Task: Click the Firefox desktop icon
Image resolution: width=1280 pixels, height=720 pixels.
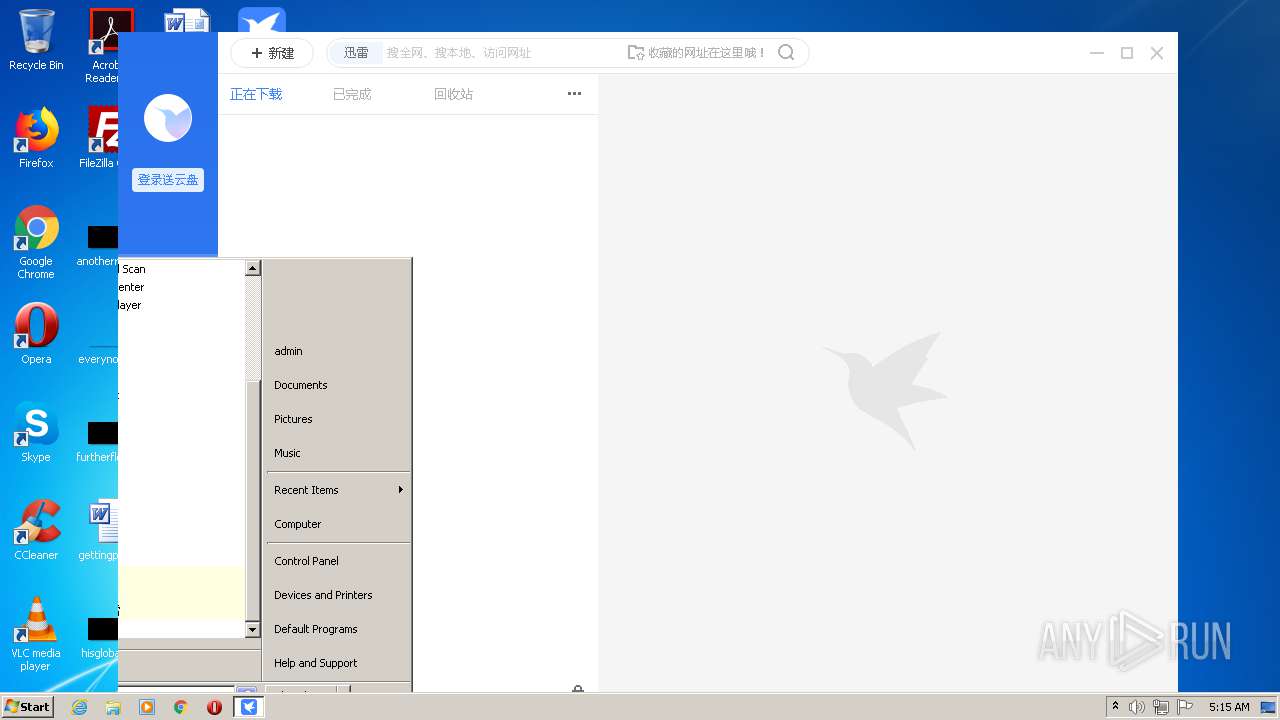Action: tap(36, 138)
